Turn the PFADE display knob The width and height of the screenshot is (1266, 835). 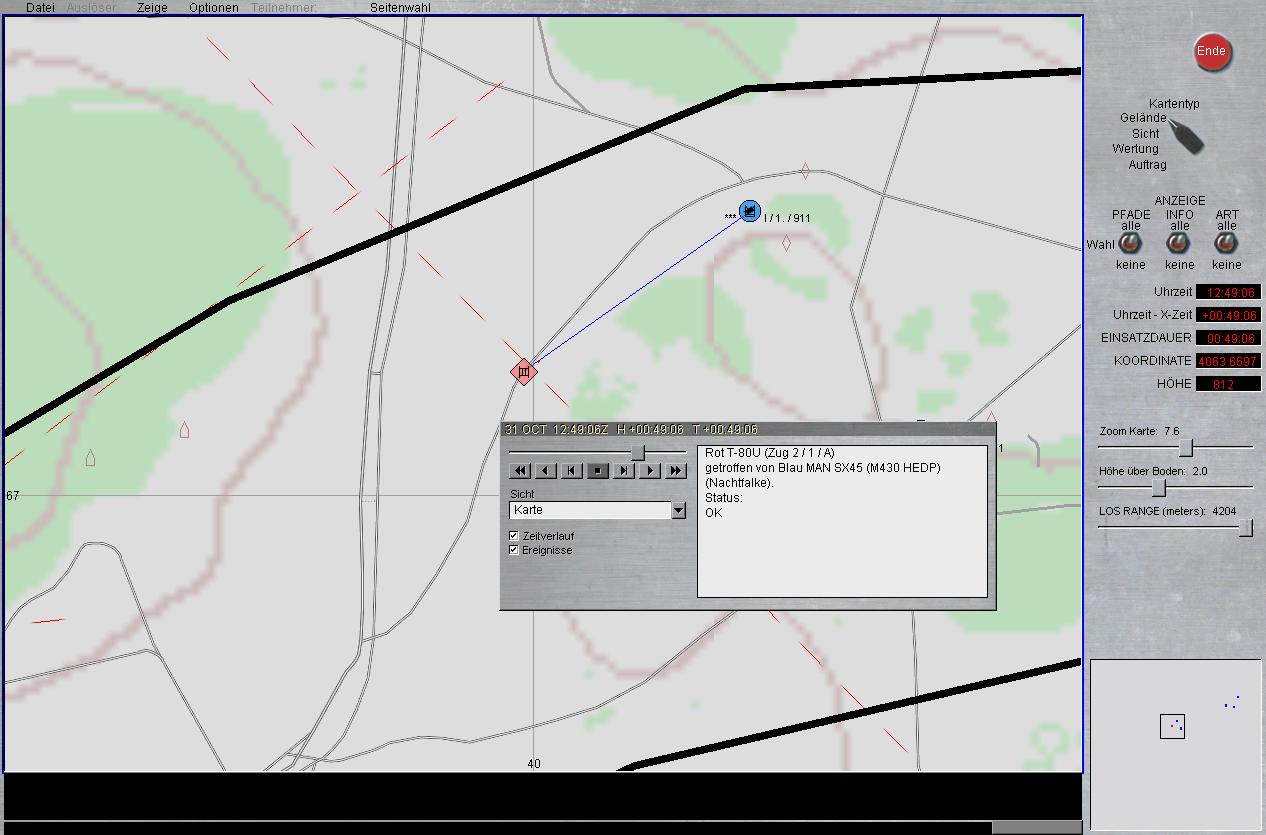[1130, 244]
